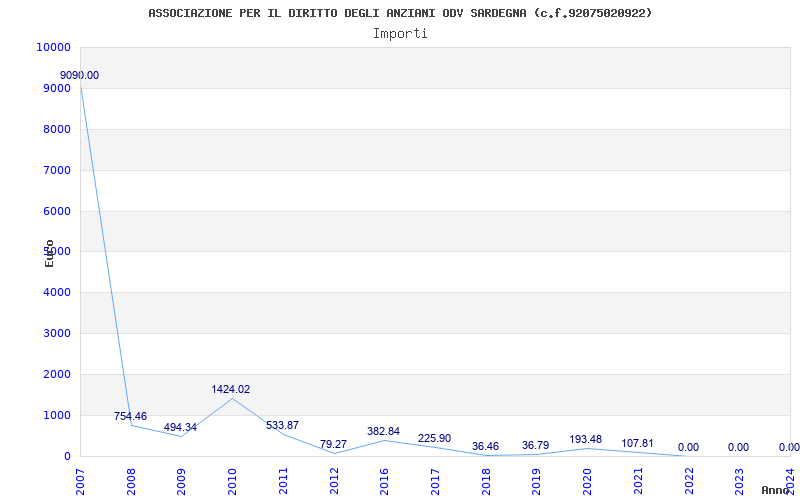Select the 5000 y-axis tick label
The height and width of the screenshot is (500, 800).
[55, 252]
